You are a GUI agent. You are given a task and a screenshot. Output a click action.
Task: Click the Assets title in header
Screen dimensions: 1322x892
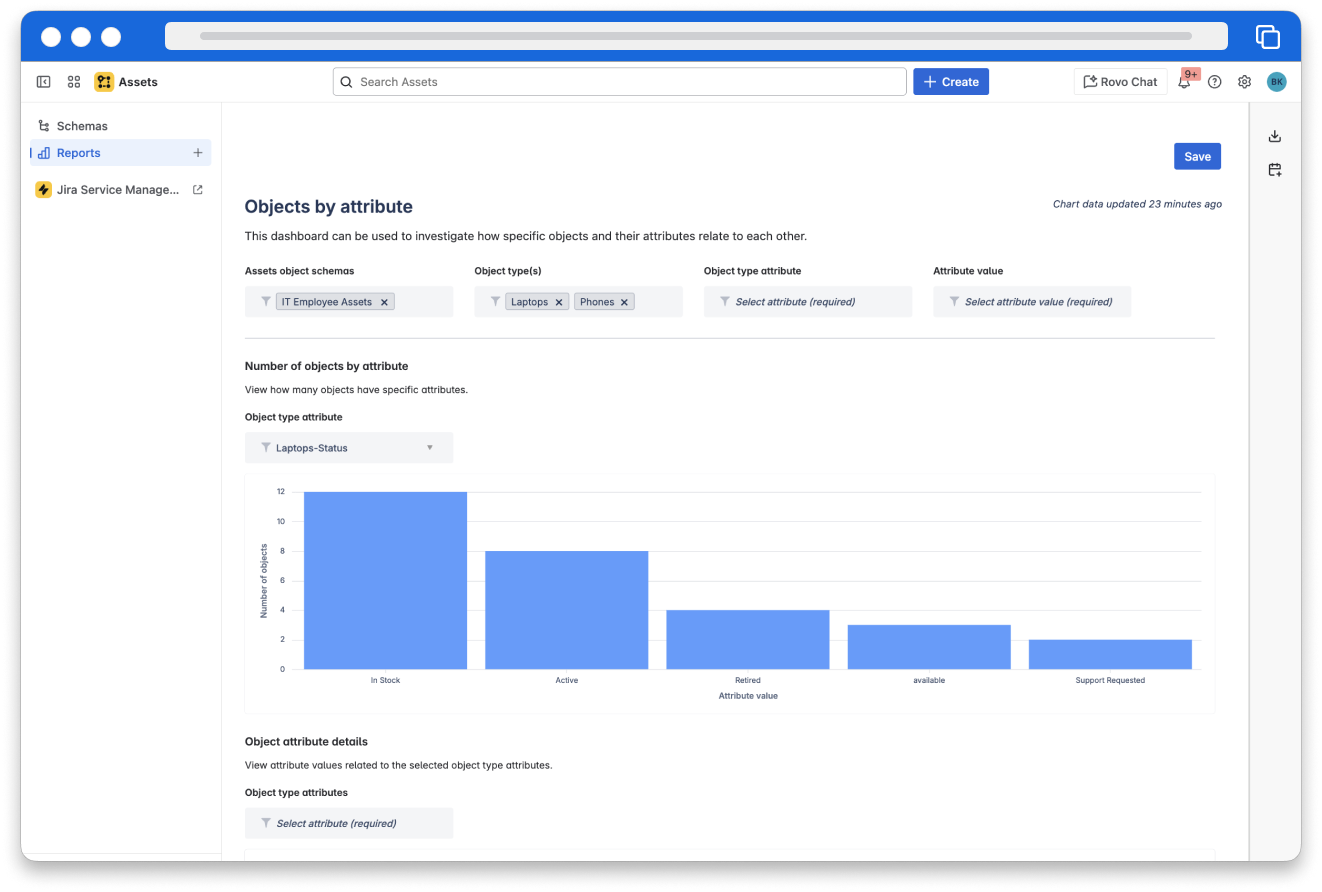click(x=138, y=82)
